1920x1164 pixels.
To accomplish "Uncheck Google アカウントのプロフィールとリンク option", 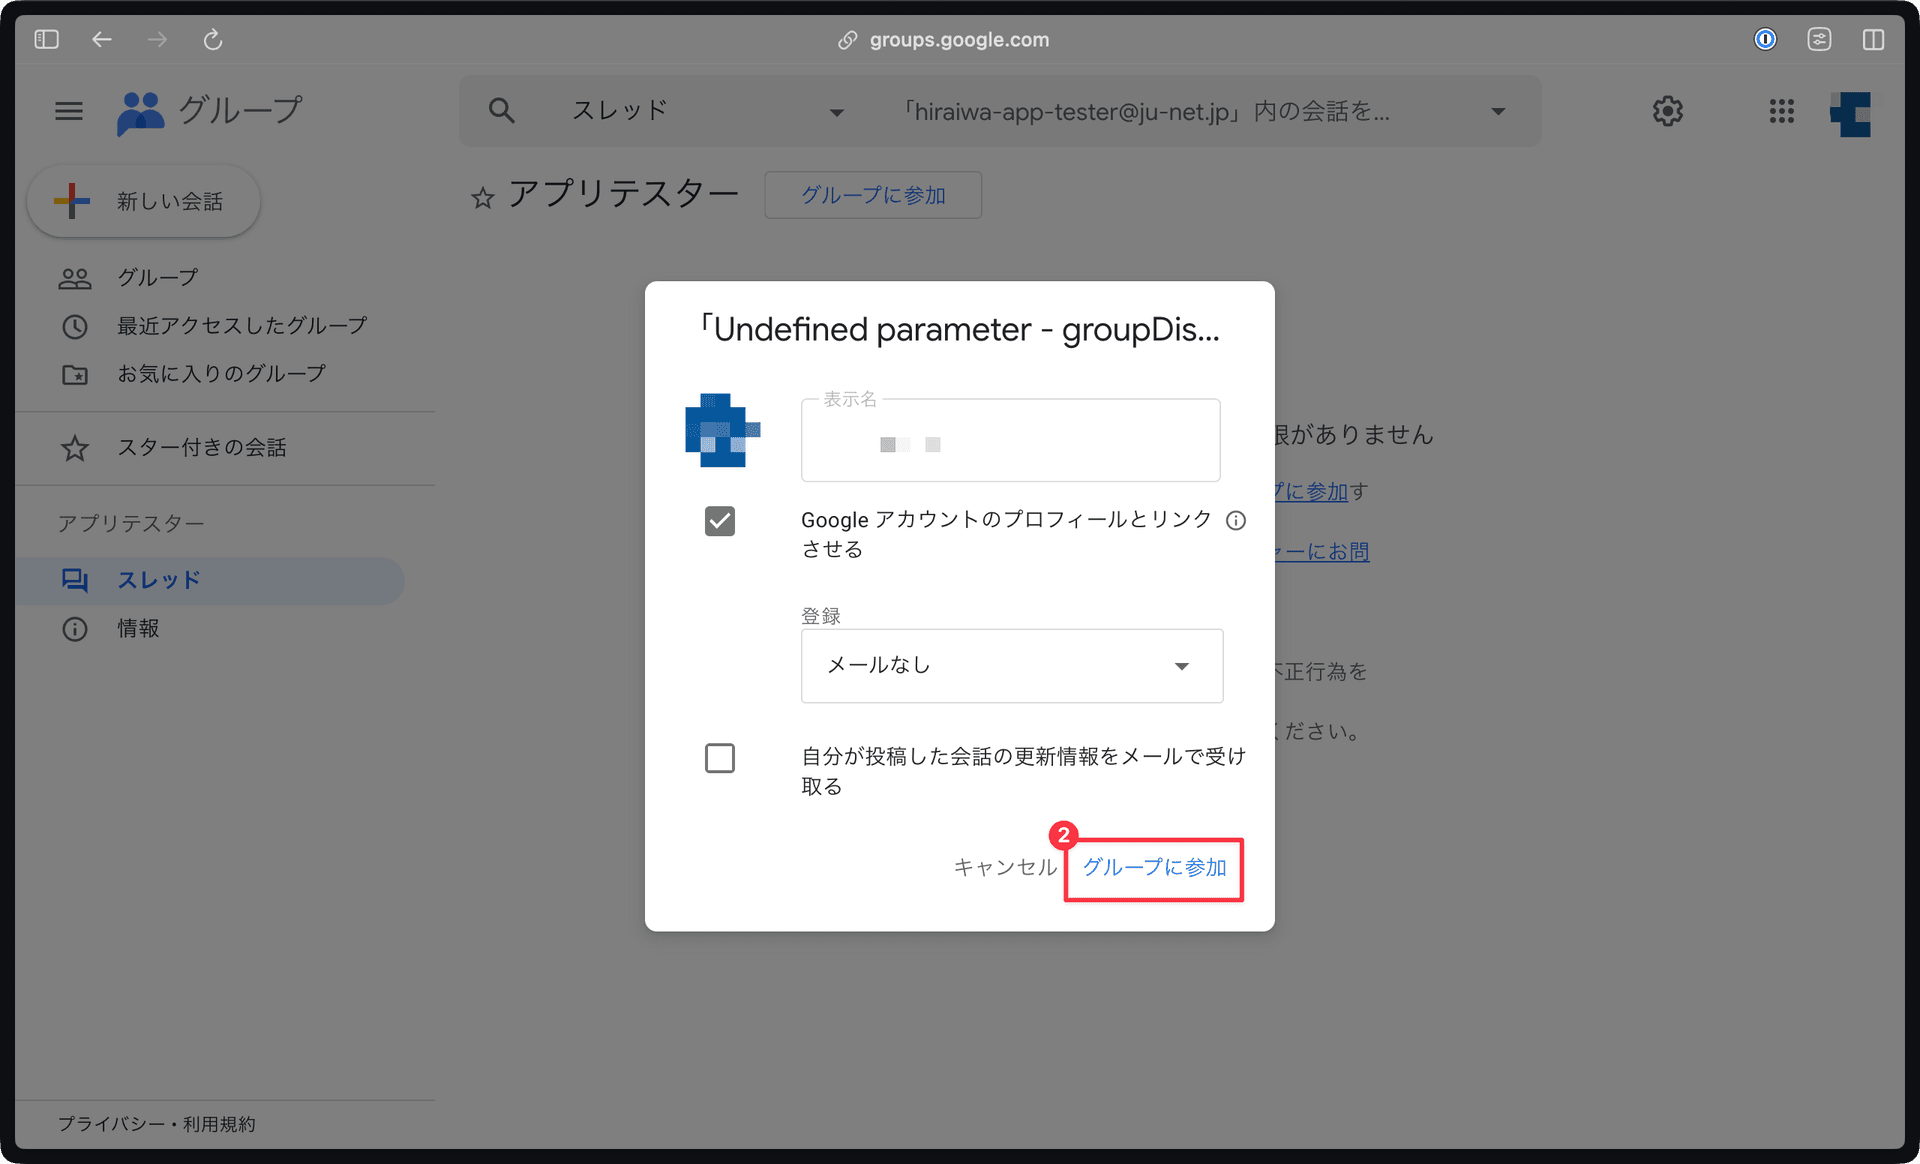I will tap(720, 520).
